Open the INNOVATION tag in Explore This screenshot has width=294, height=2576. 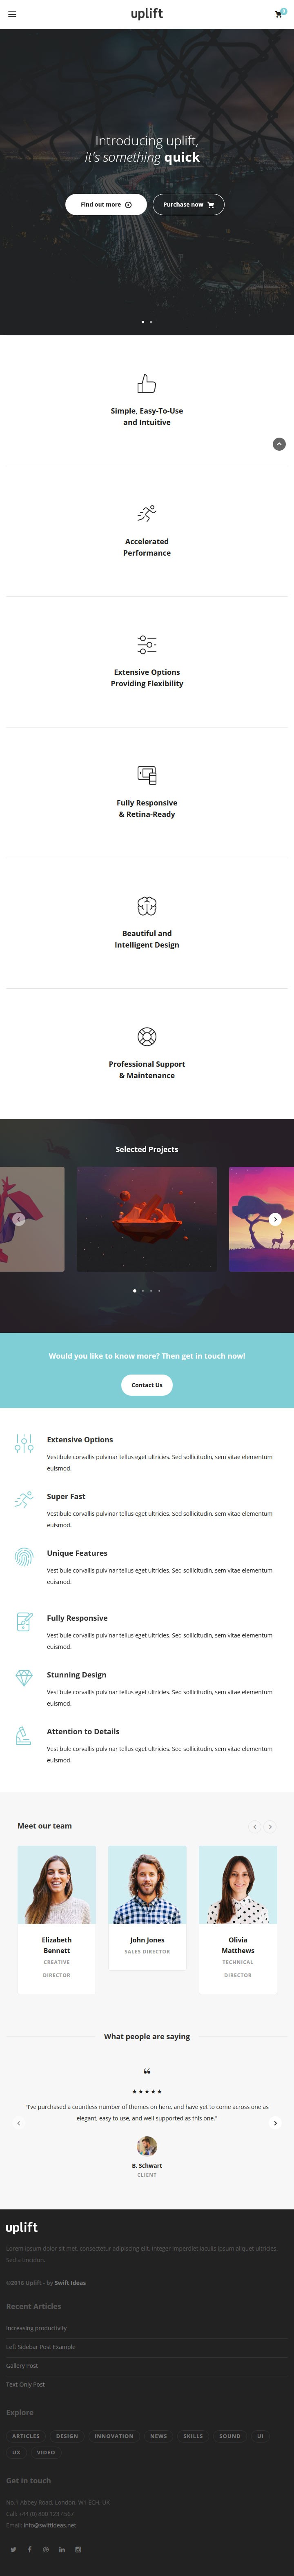tap(114, 2436)
